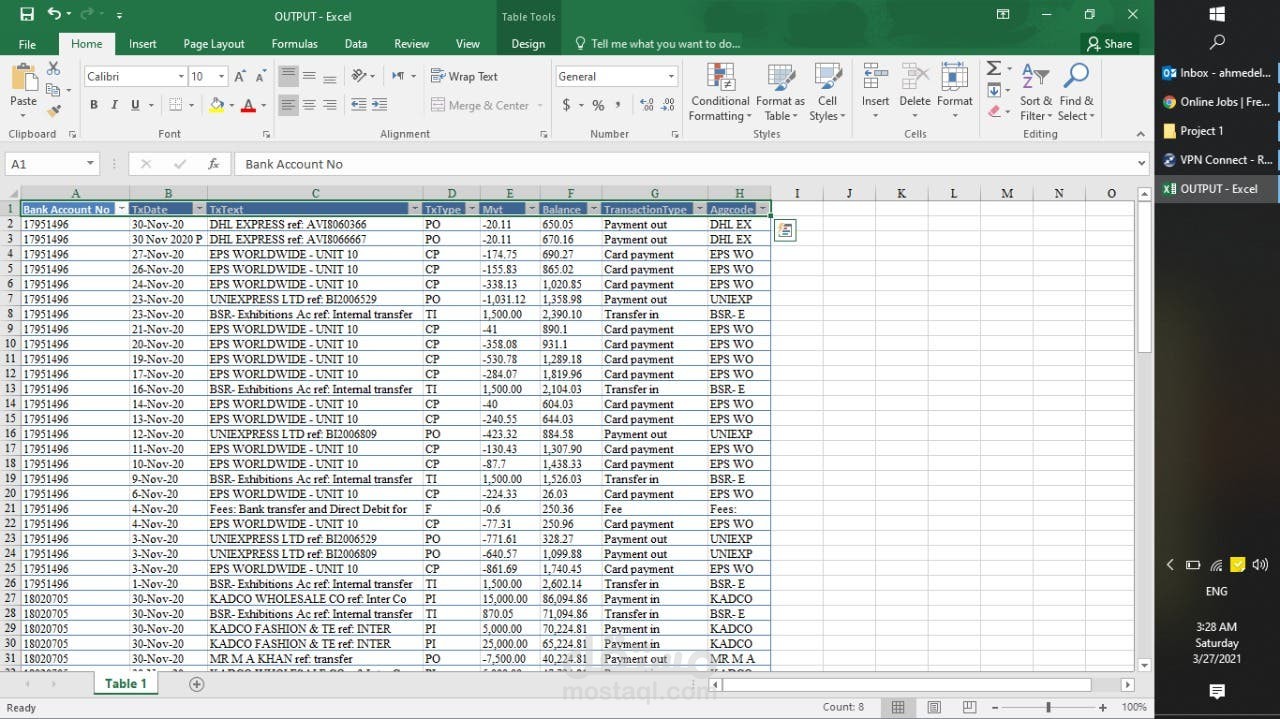Viewport: 1280px width, 719px height.
Task: Switch to the Formulas ribbon tab
Action: pos(294,43)
